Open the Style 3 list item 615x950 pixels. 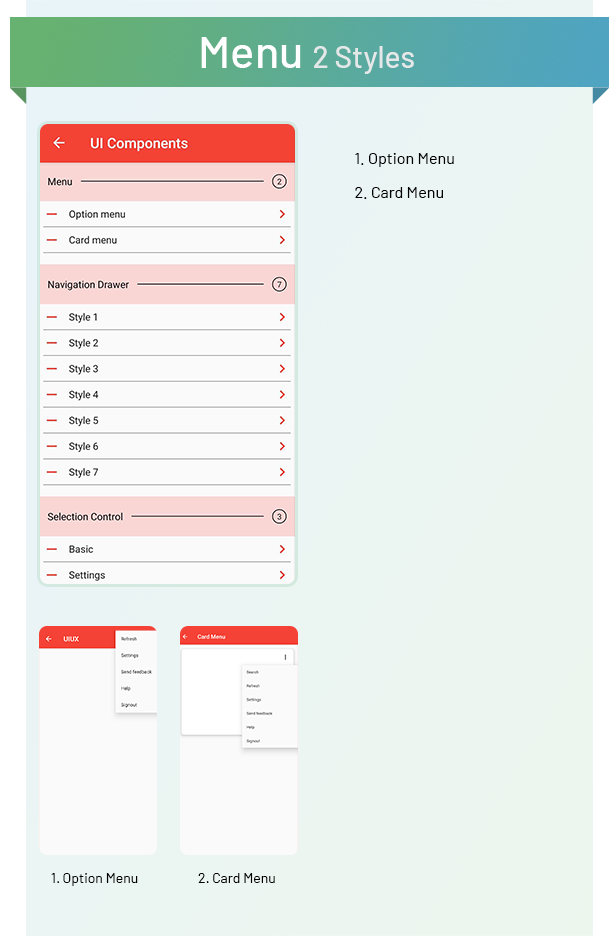[x=84, y=369]
